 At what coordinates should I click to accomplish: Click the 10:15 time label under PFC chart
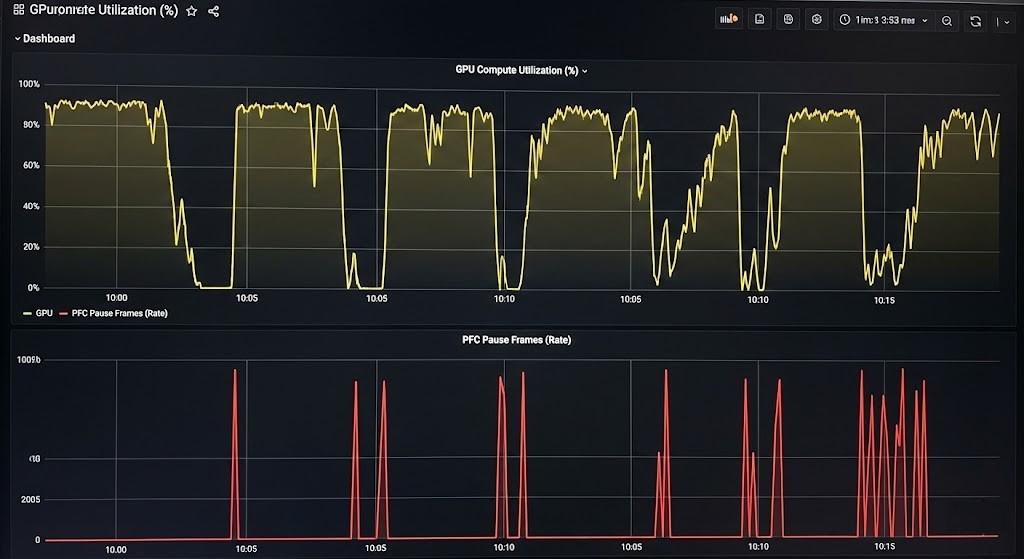[884, 547]
